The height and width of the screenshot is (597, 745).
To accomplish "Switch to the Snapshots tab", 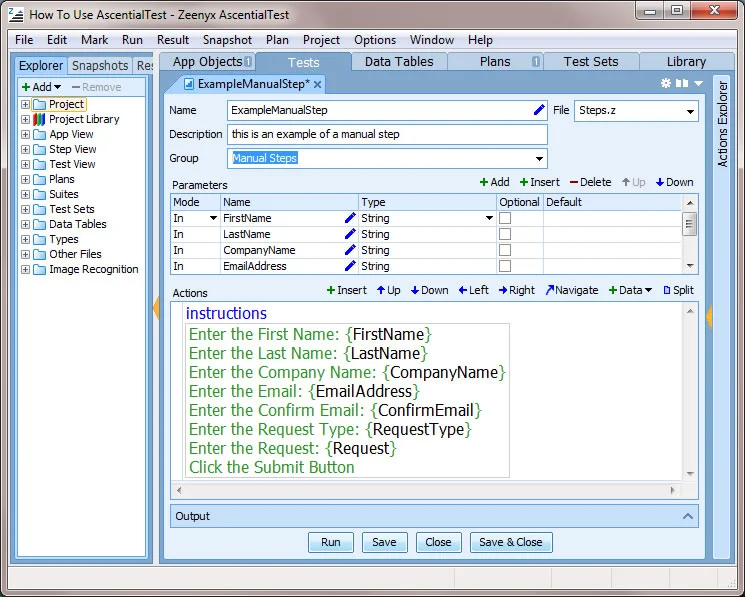I will [x=100, y=66].
